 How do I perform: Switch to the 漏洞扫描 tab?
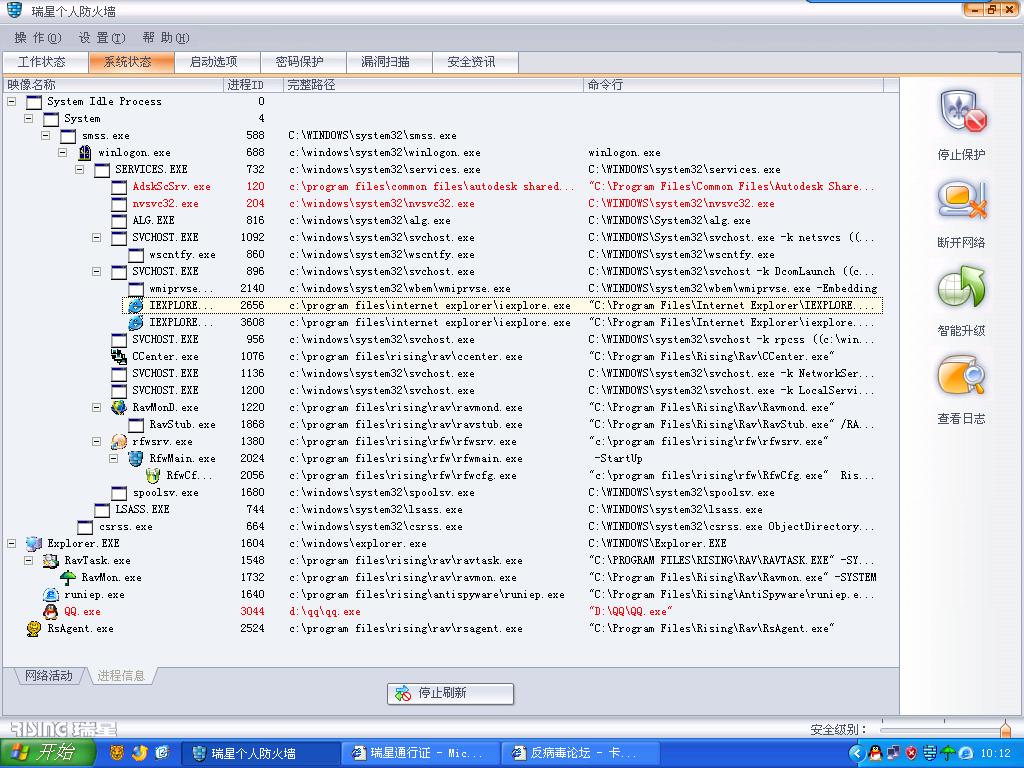pos(385,62)
